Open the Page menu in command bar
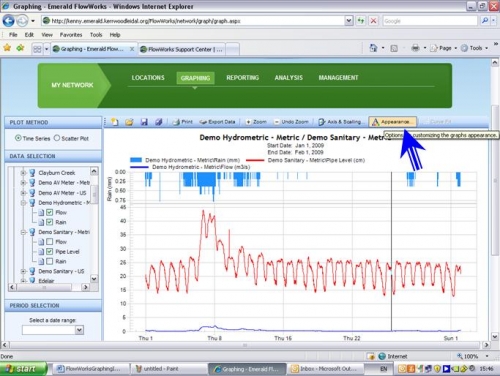 tap(443, 48)
